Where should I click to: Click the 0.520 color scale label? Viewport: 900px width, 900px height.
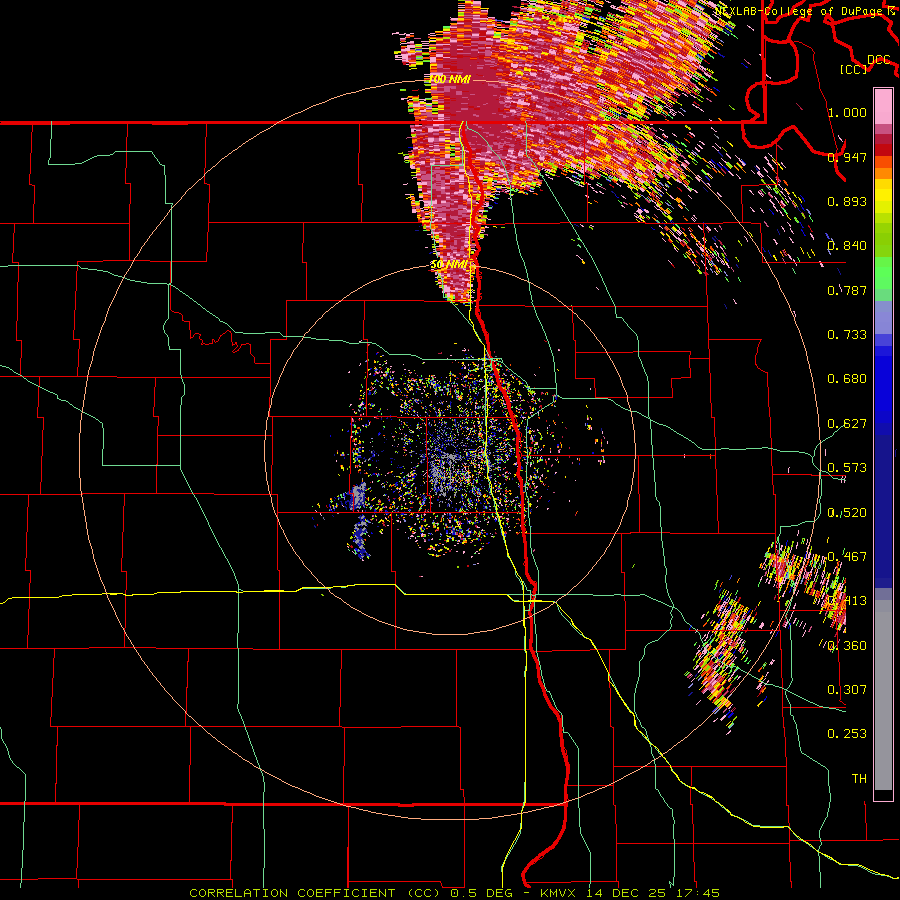(x=847, y=513)
